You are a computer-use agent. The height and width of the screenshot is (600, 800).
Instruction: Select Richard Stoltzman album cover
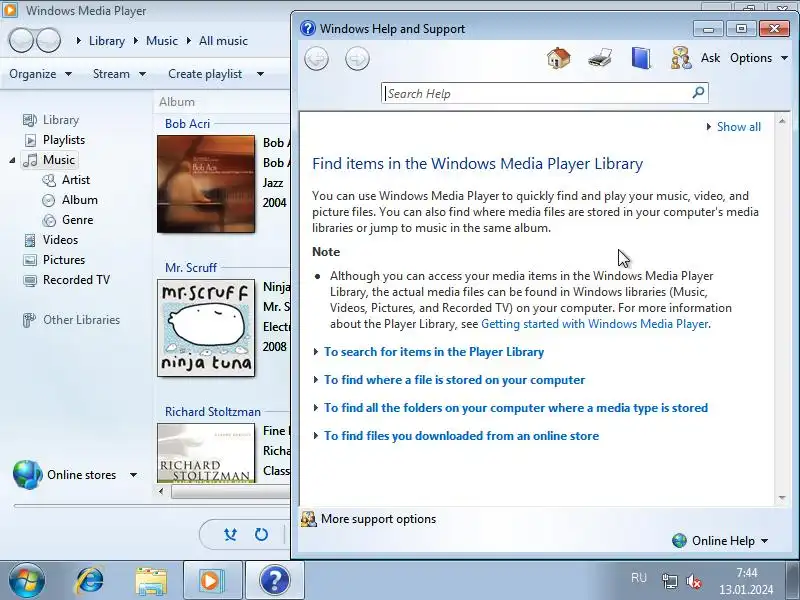206,453
